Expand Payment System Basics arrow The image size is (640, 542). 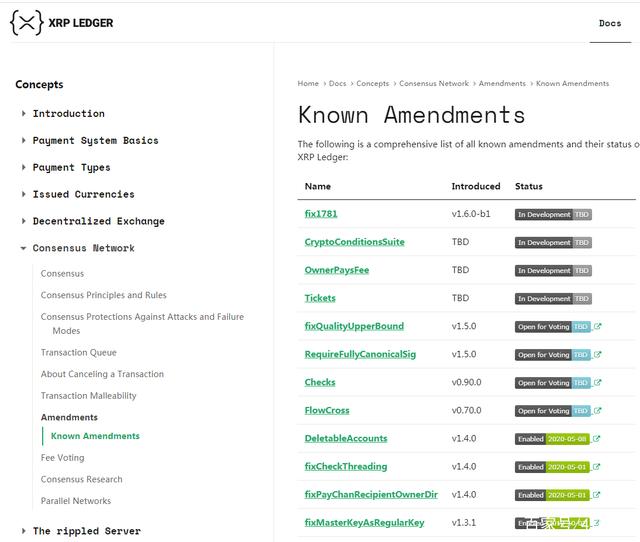pyautogui.click(x=23, y=140)
